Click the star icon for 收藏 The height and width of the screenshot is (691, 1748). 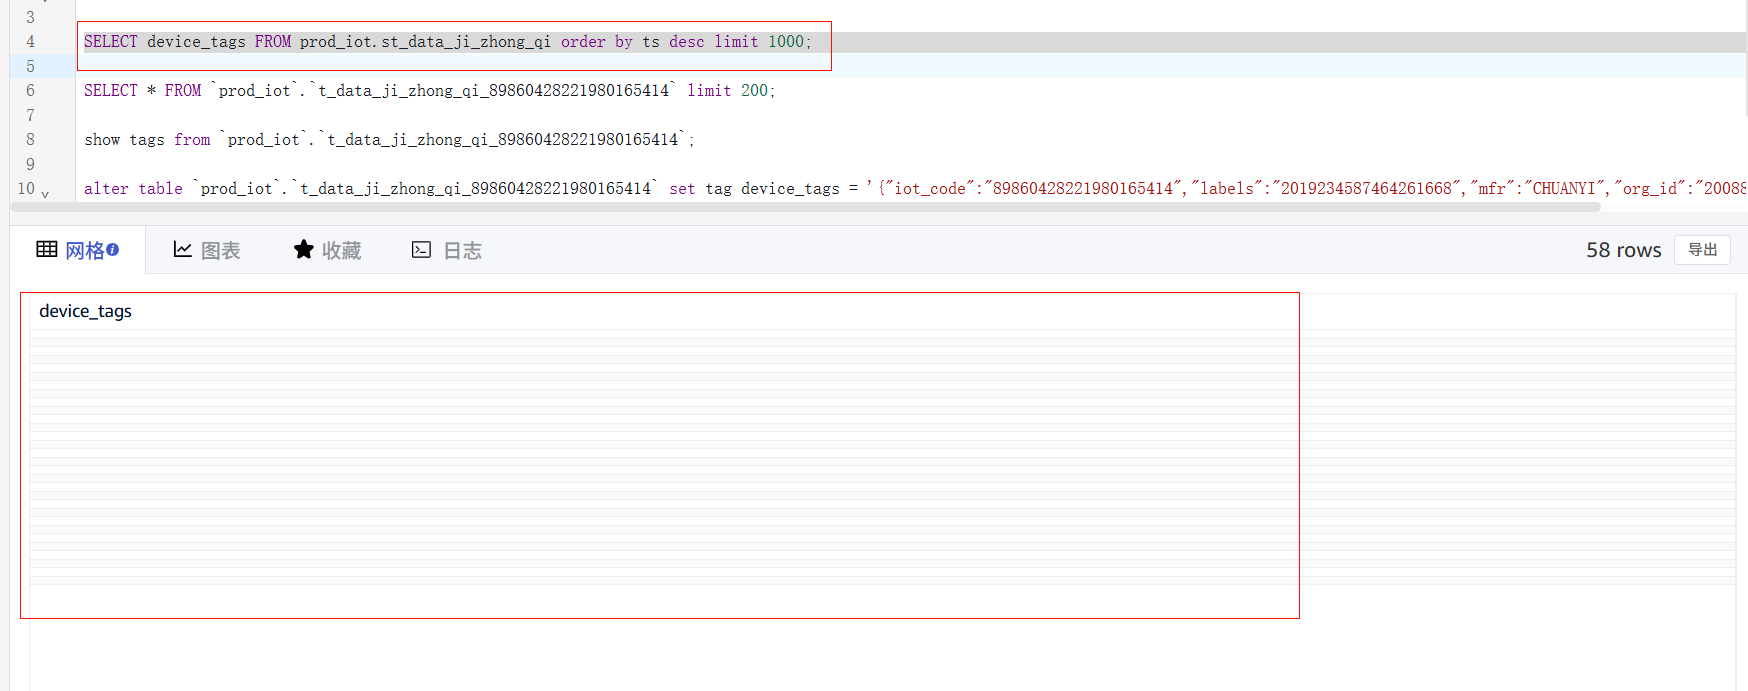coord(303,249)
